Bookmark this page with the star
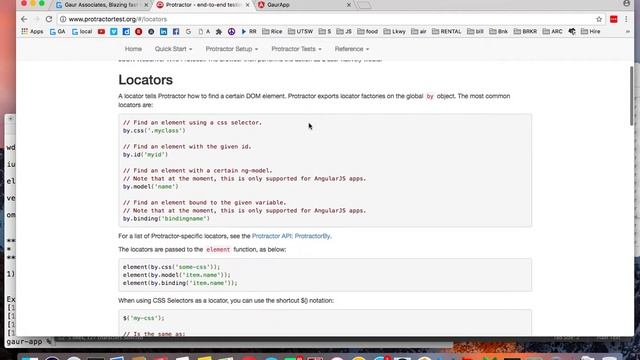The height and width of the screenshot is (360, 640). pyautogui.click(x=599, y=19)
